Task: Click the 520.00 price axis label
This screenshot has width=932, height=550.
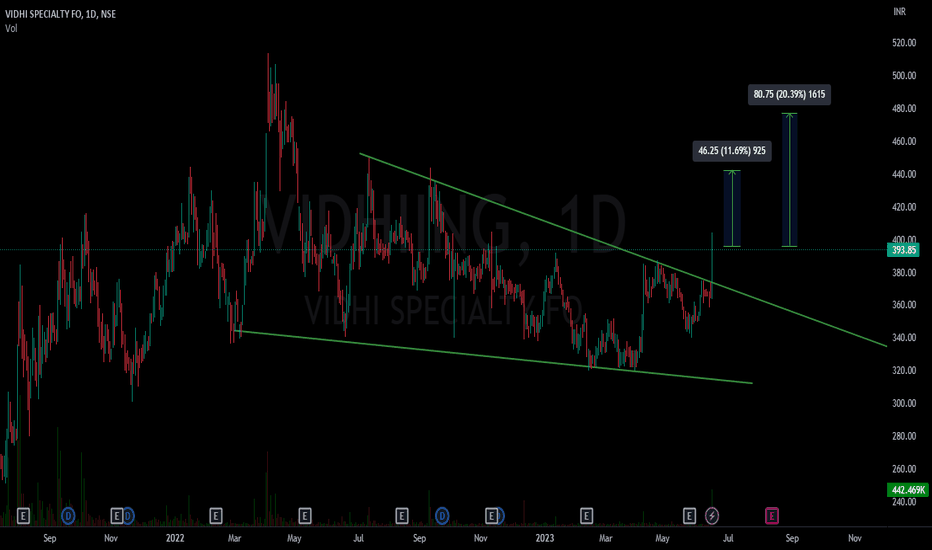Action: (x=904, y=43)
